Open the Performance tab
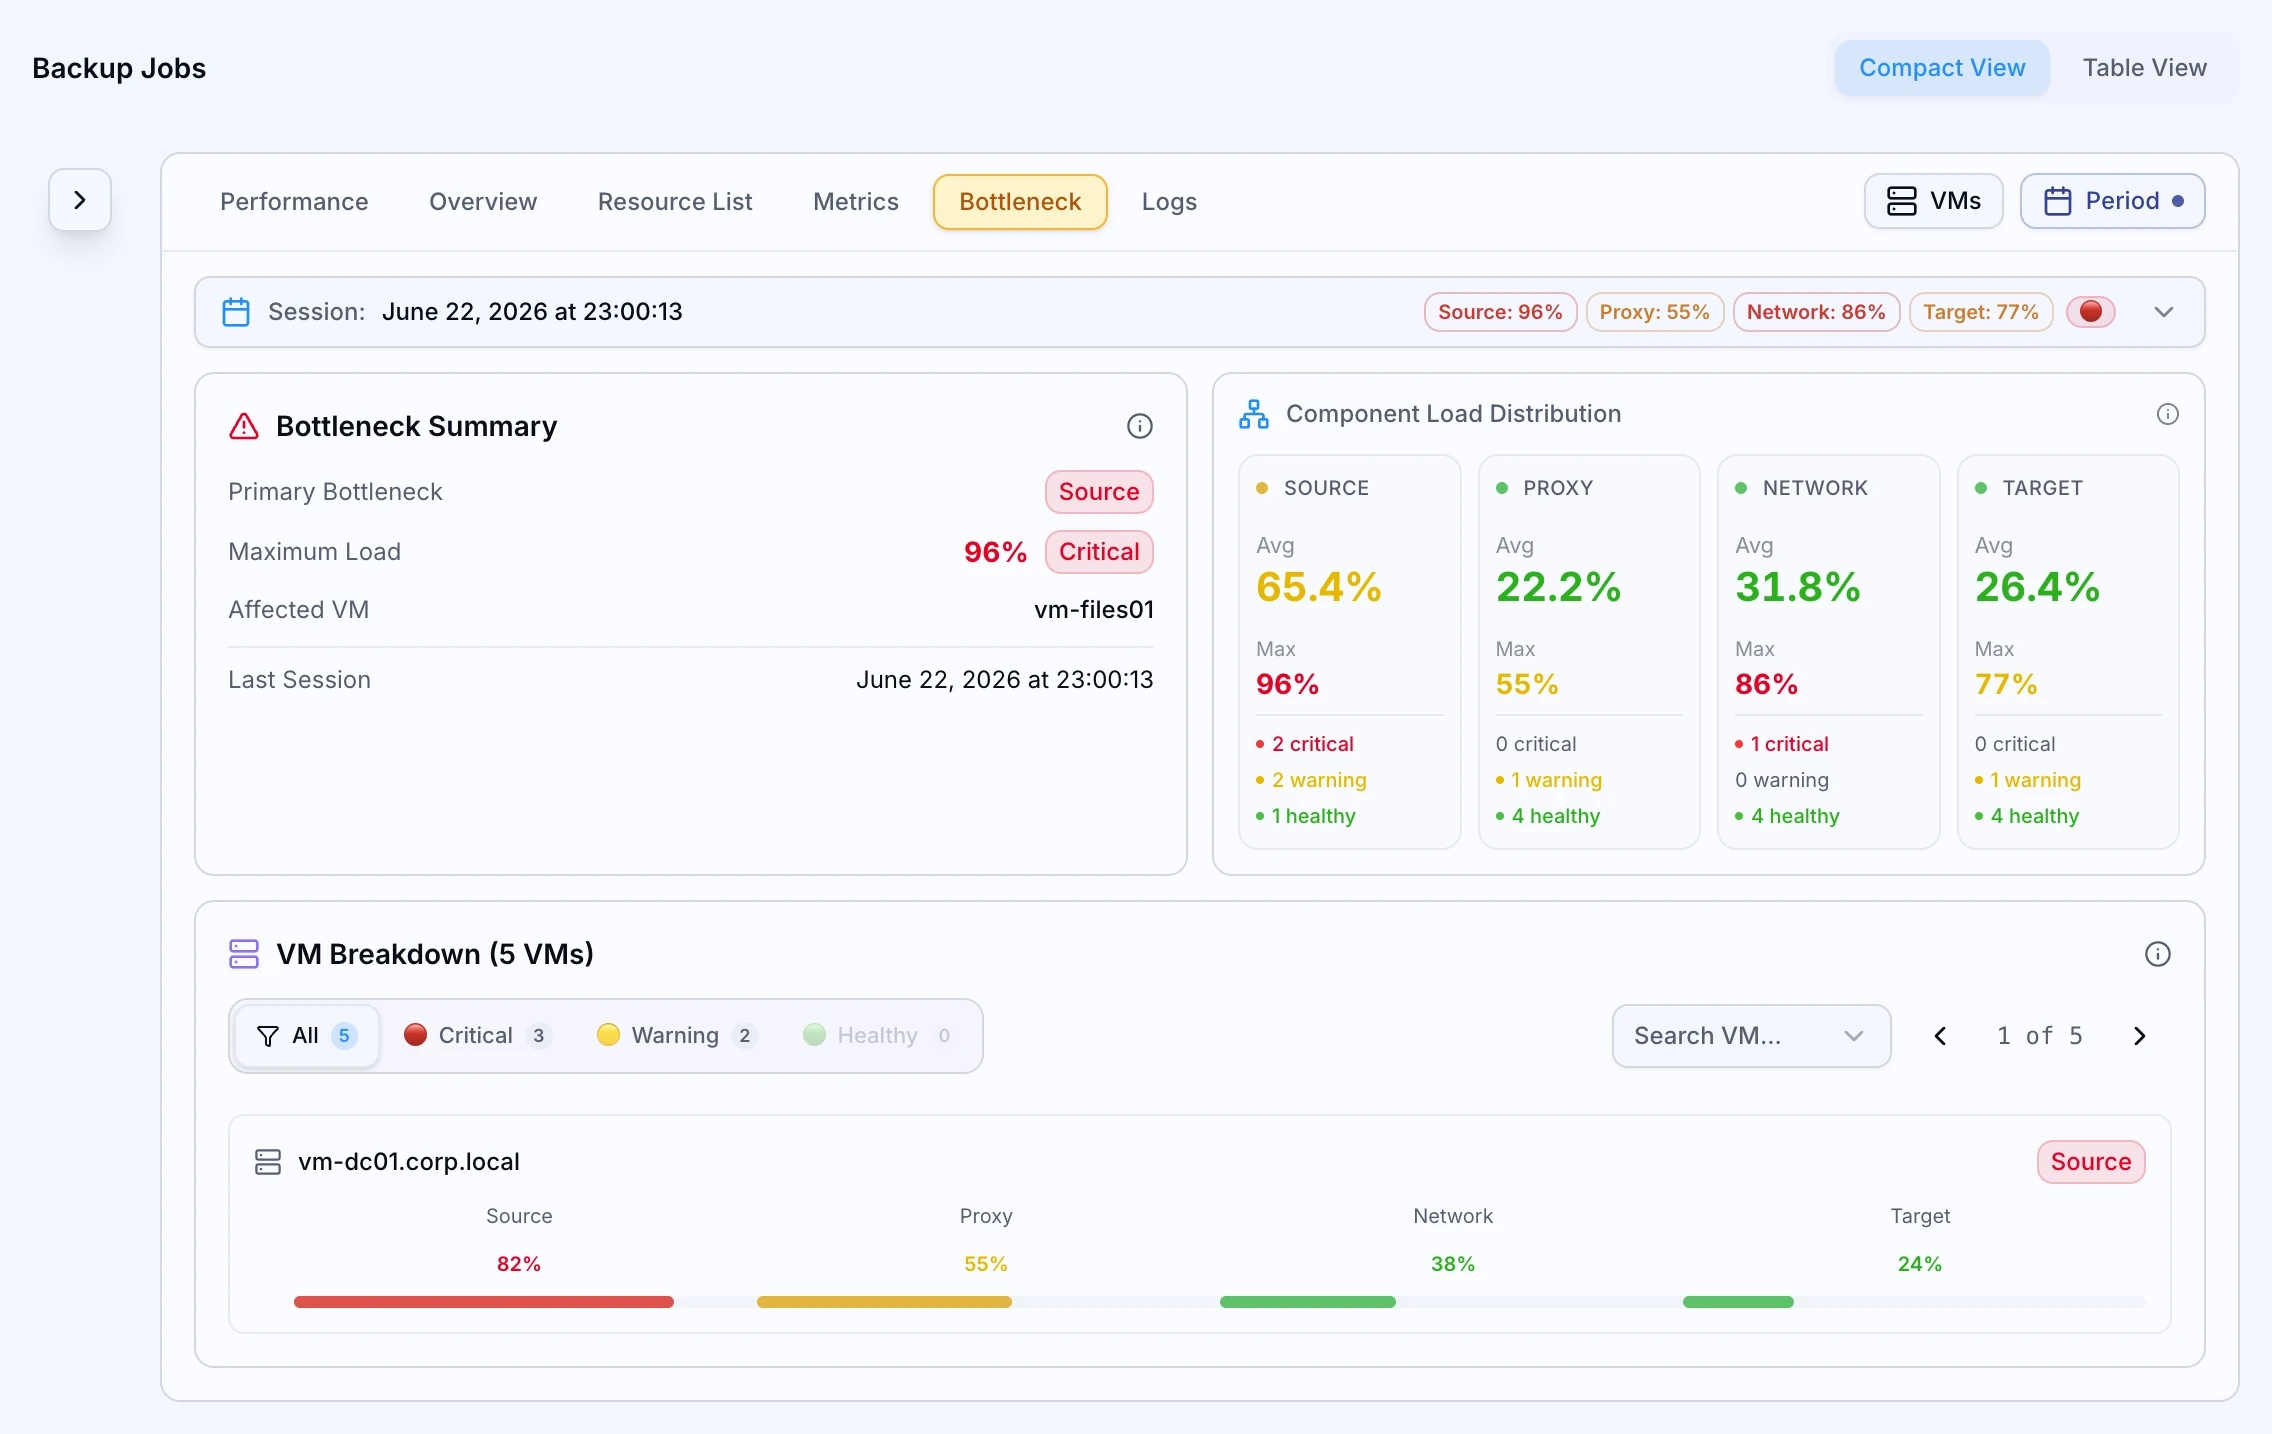The image size is (2272, 1434). (294, 202)
